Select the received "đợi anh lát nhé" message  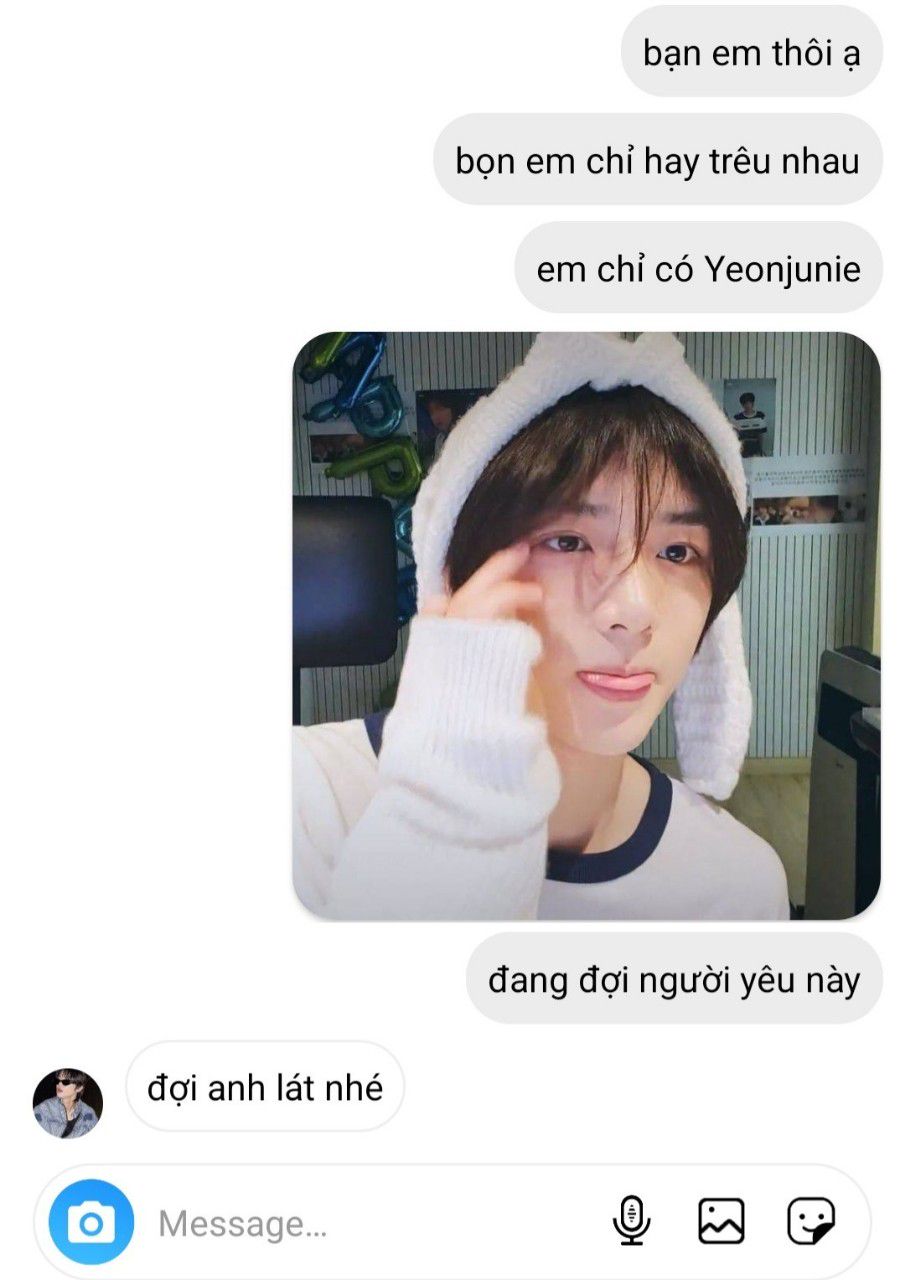coord(265,1087)
